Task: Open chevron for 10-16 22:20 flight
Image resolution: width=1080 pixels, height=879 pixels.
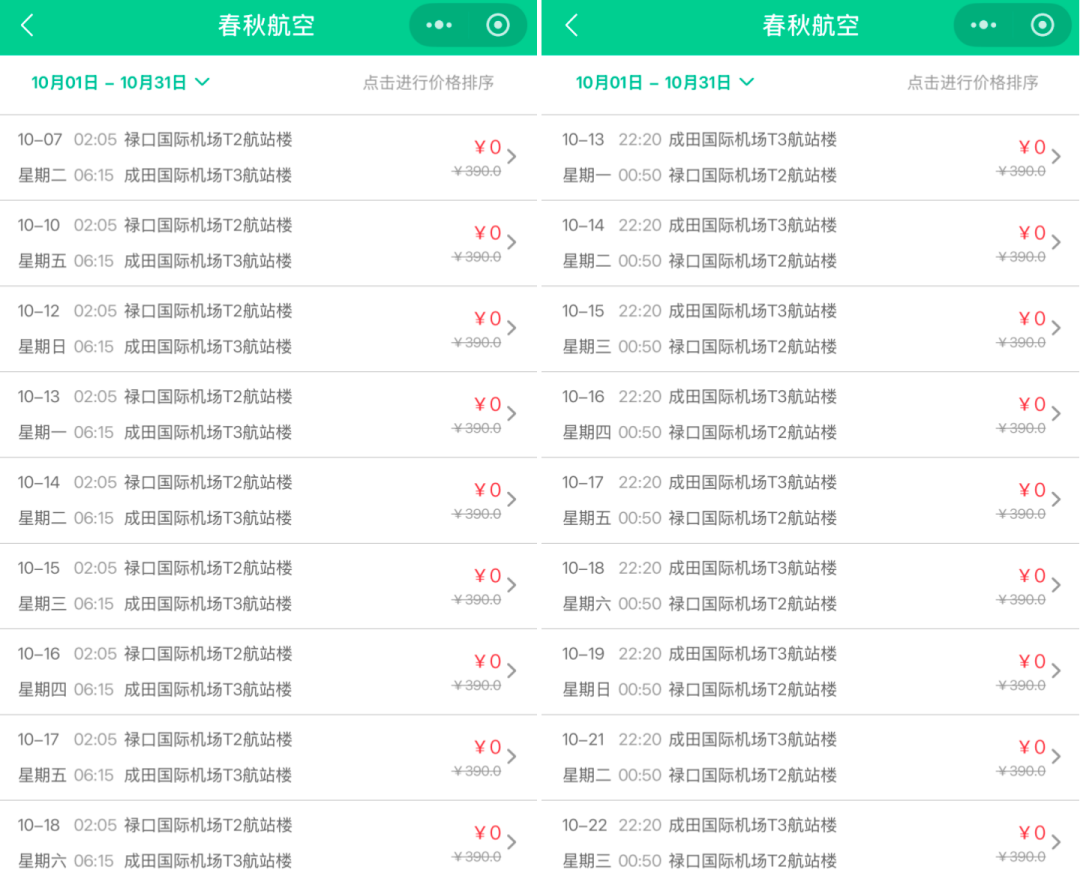Action: coord(1056,413)
